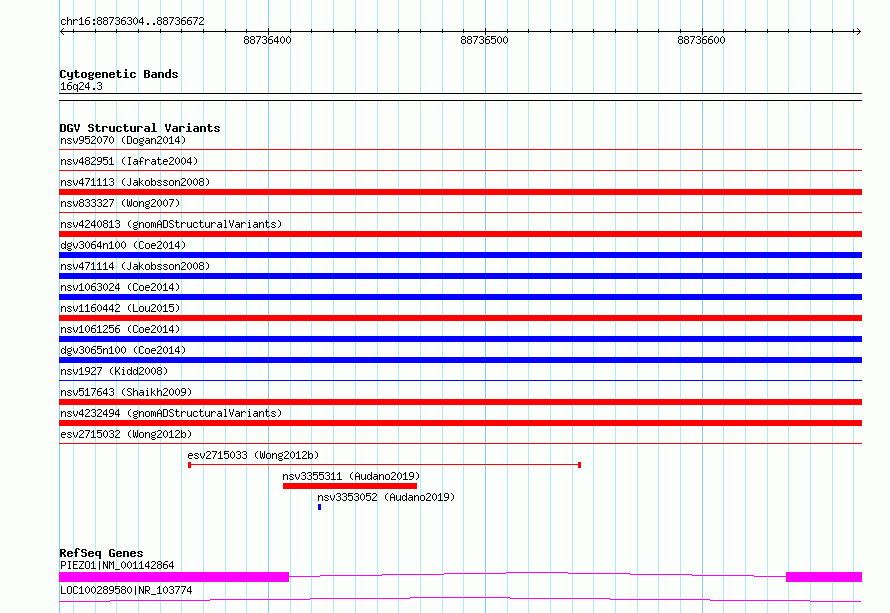Viewport: 890px width, 613px height.
Task: Open gene LOC100289580|NR_103774 label
Action: click(126, 590)
